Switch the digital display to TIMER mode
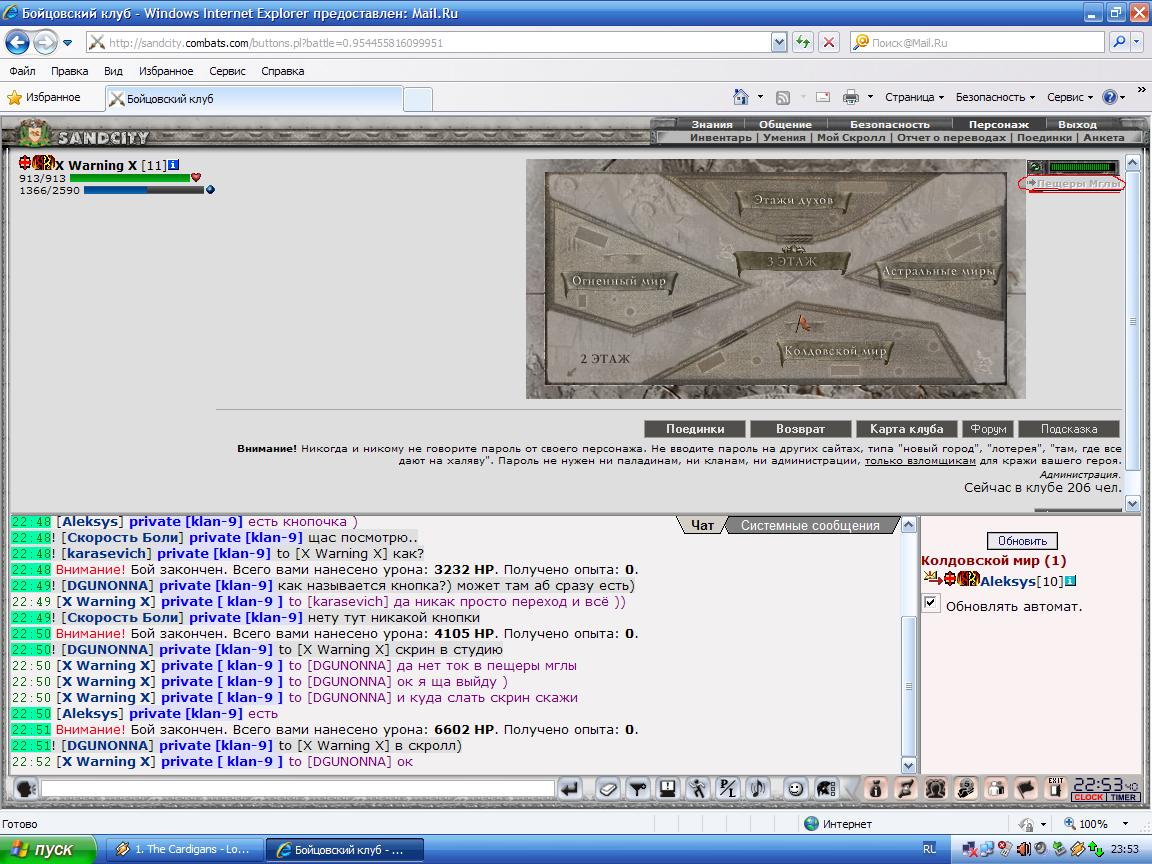This screenshot has height=864, width=1152. tap(1123, 798)
